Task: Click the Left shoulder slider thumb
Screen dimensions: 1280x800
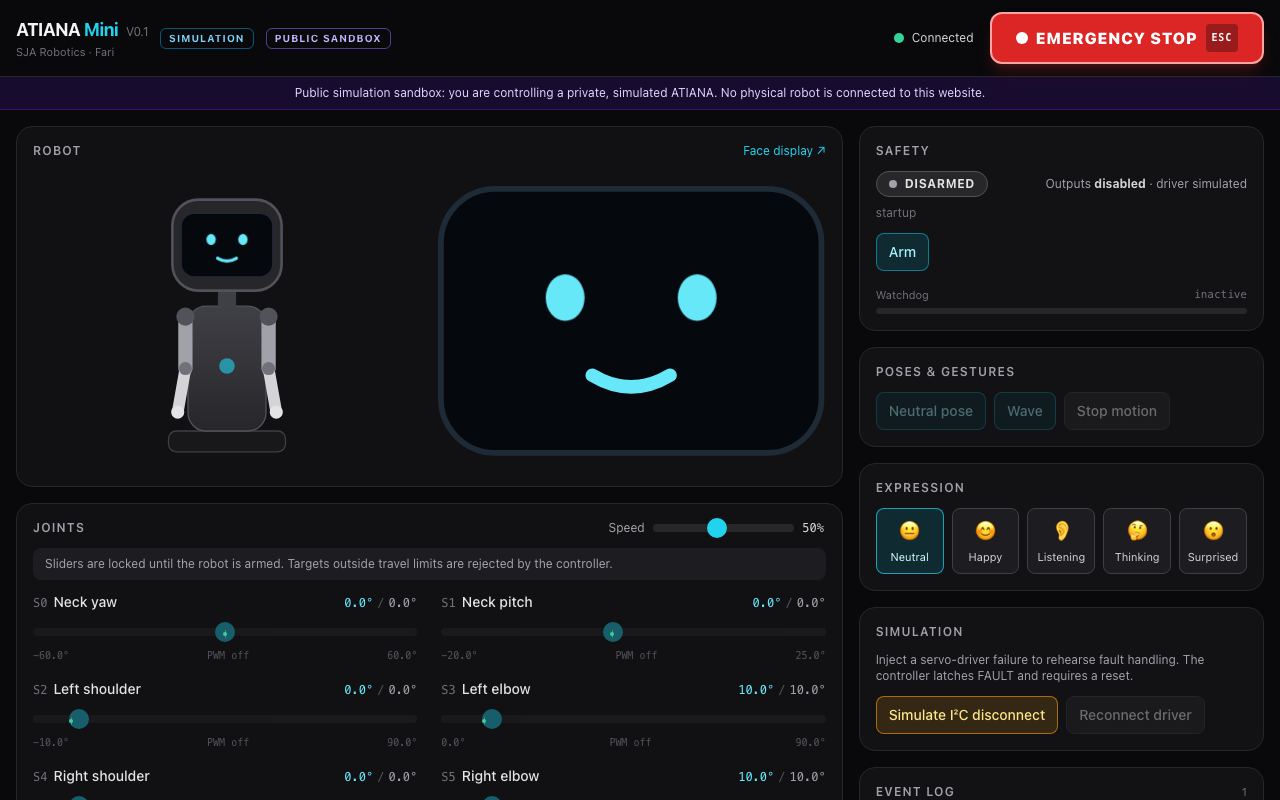Action: (79, 719)
